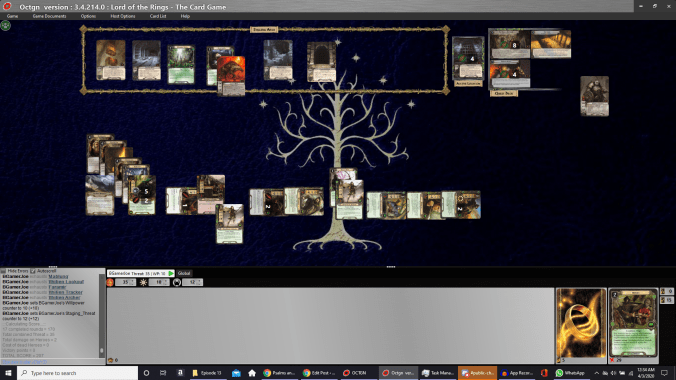The width and height of the screenshot is (676, 380).
Task: Toggle the Autoscroll checkbox
Action: click(x=33, y=271)
